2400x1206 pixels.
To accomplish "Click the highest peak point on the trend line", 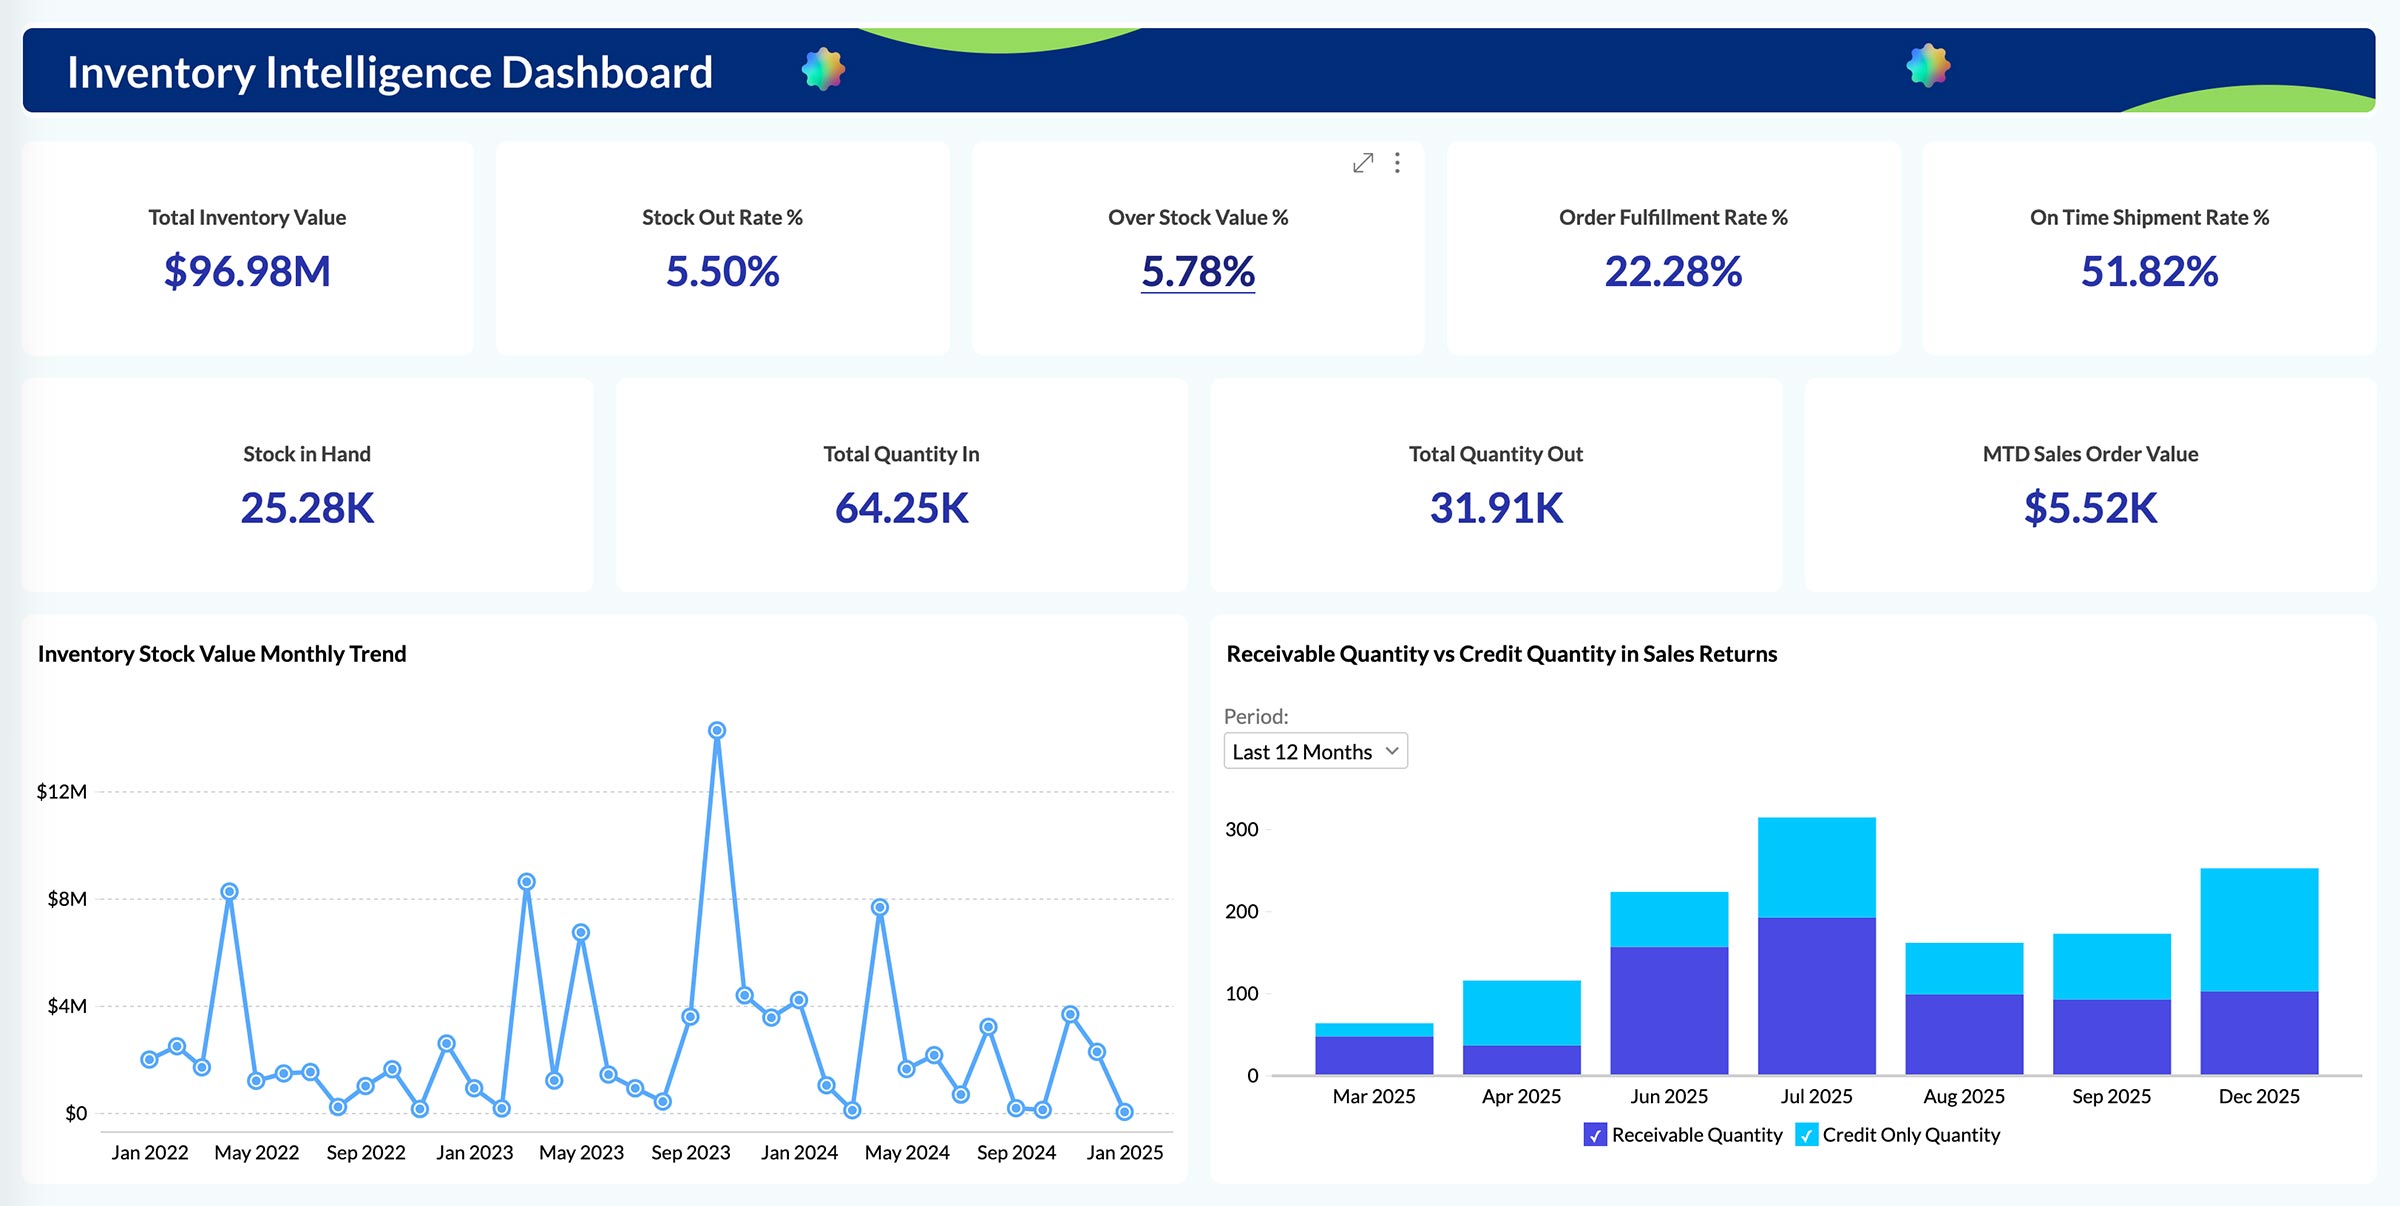I will 717,731.
